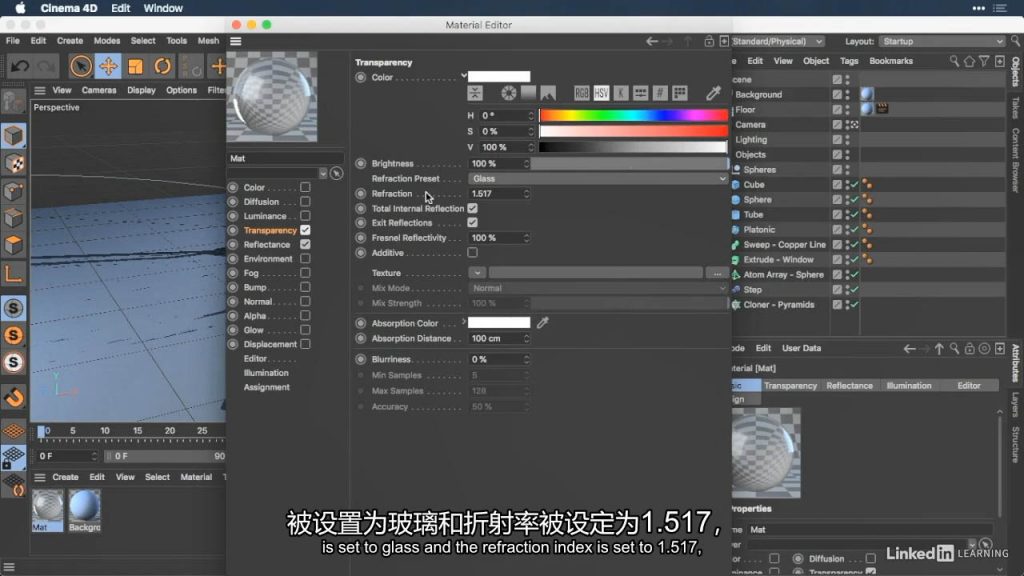Click the Refraction value stepper
The height and width of the screenshot is (576, 1024).
point(526,194)
